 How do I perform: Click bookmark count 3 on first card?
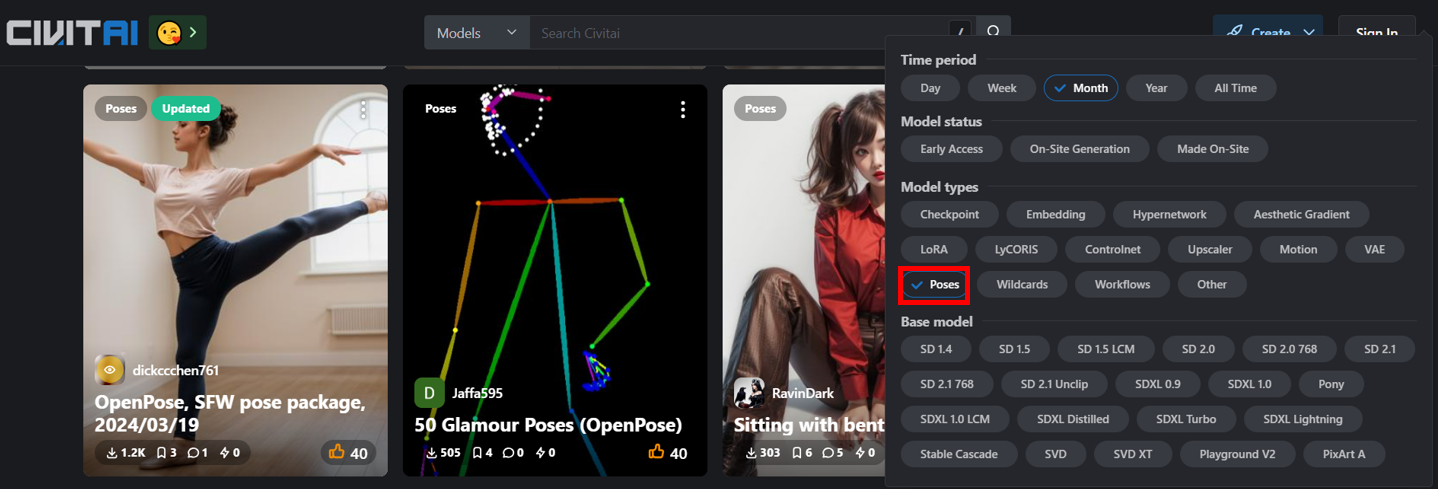166,453
